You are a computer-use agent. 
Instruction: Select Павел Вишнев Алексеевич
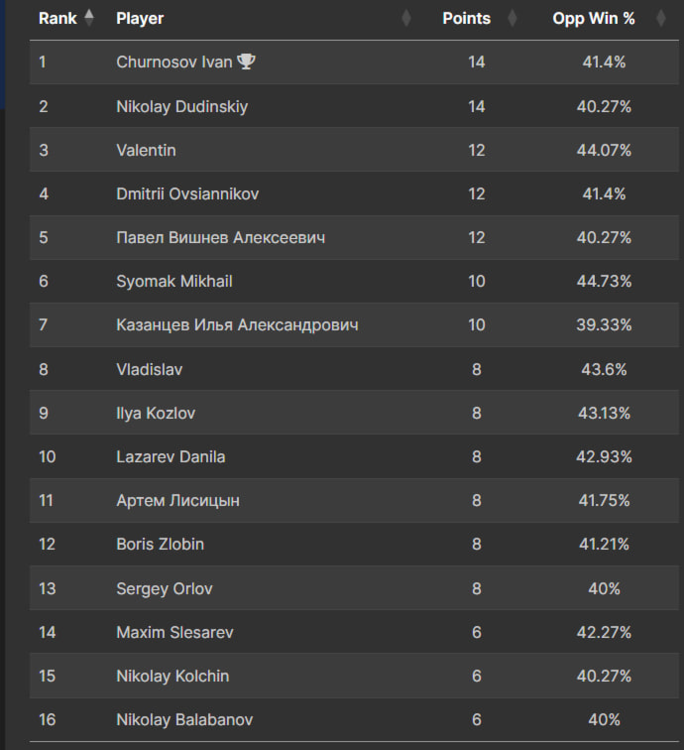coord(220,238)
